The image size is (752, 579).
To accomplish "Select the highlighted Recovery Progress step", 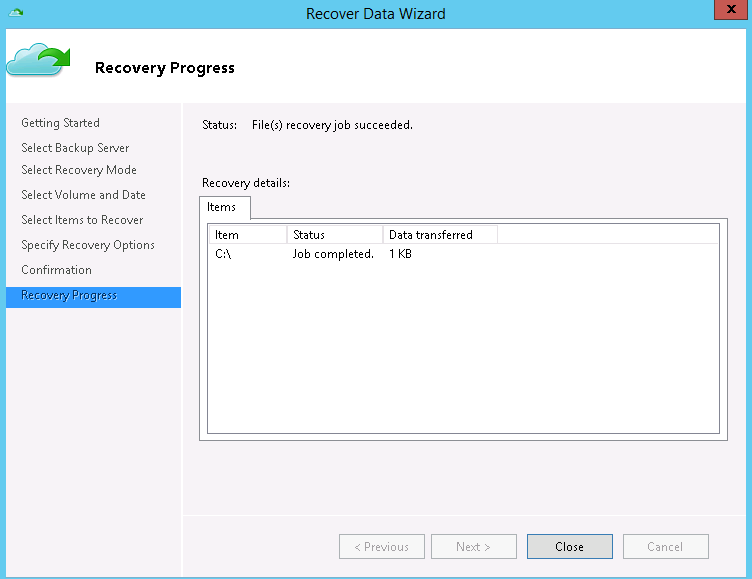I will click(x=94, y=297).
